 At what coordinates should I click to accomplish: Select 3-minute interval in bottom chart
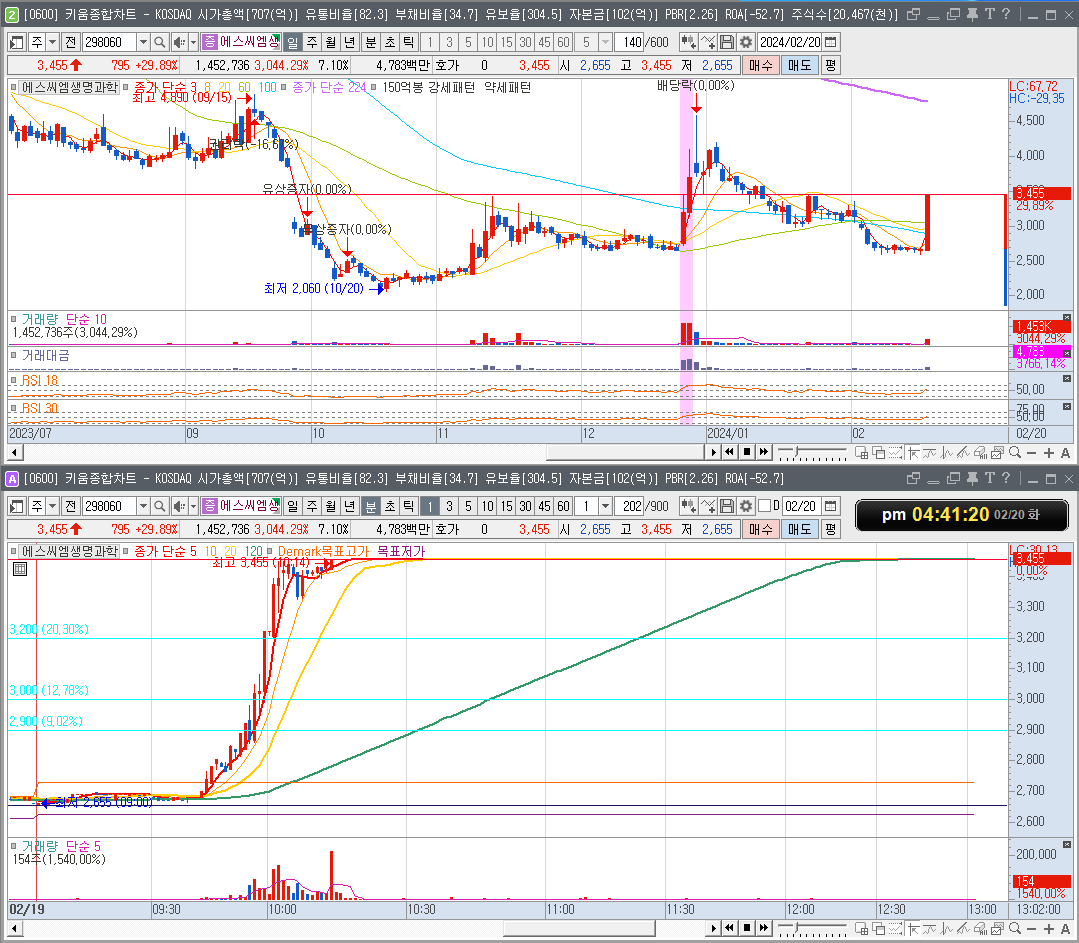pos(449,507)
